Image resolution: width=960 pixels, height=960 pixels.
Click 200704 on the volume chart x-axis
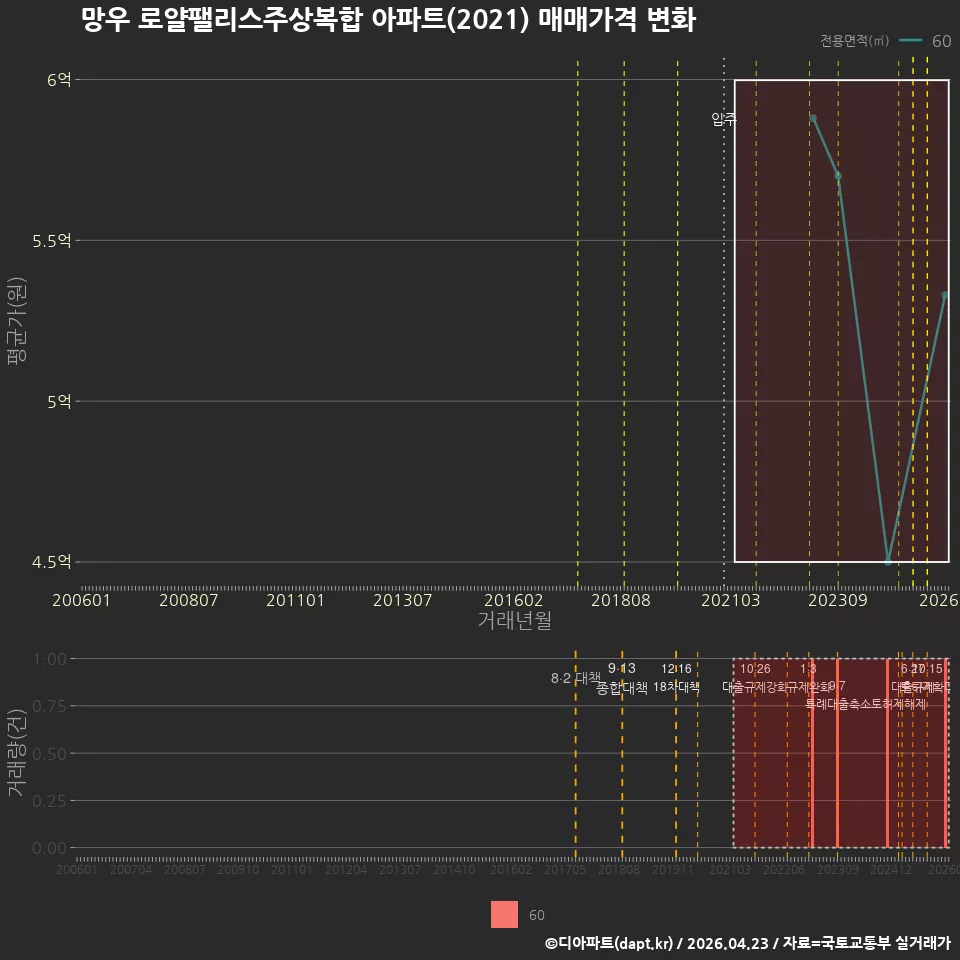click(130, 869)
